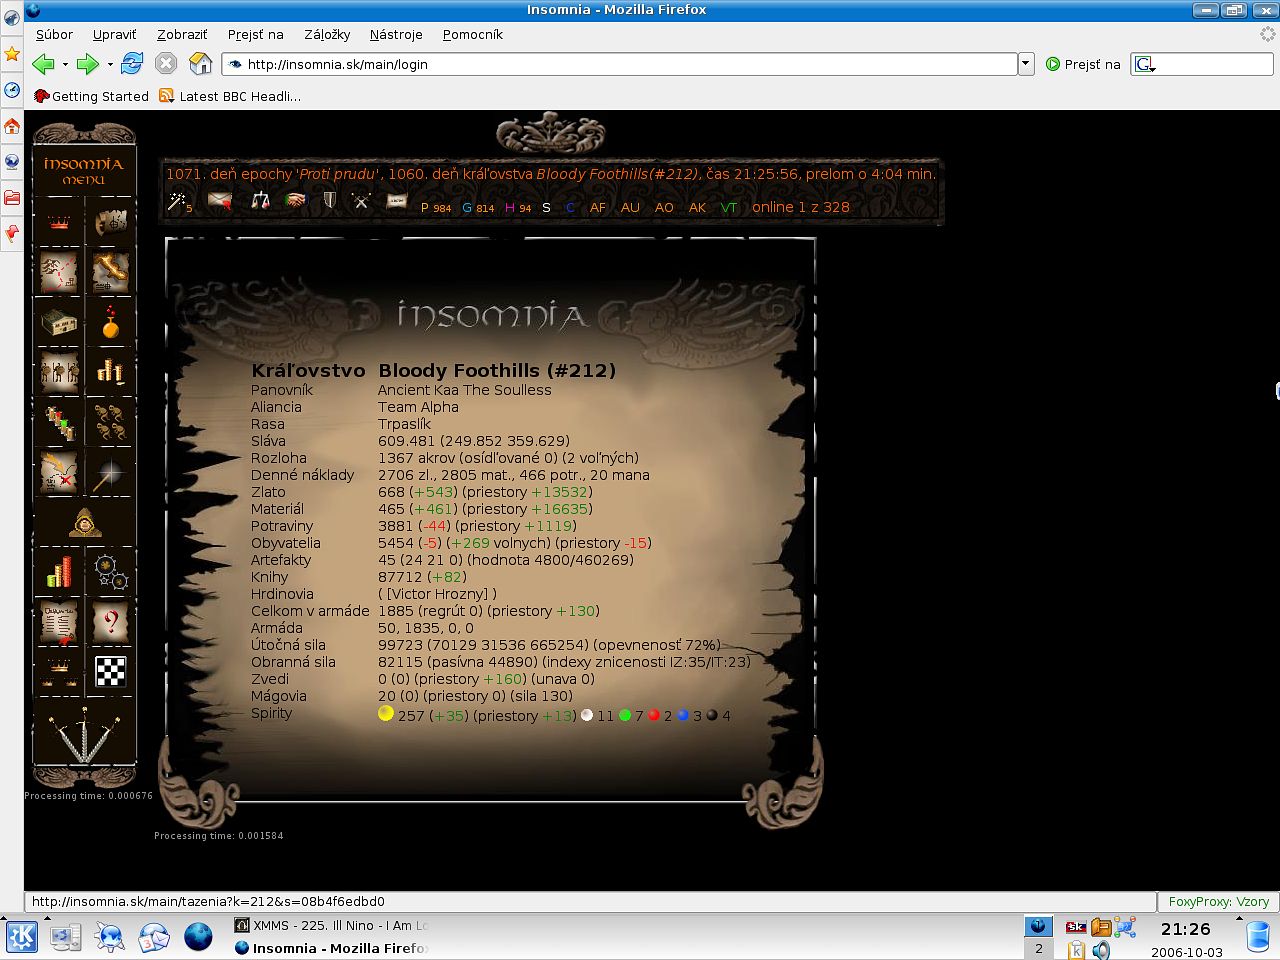Click the browser reload button
The height and width of the screenshot is (960, 1280).
click(132, 64)
